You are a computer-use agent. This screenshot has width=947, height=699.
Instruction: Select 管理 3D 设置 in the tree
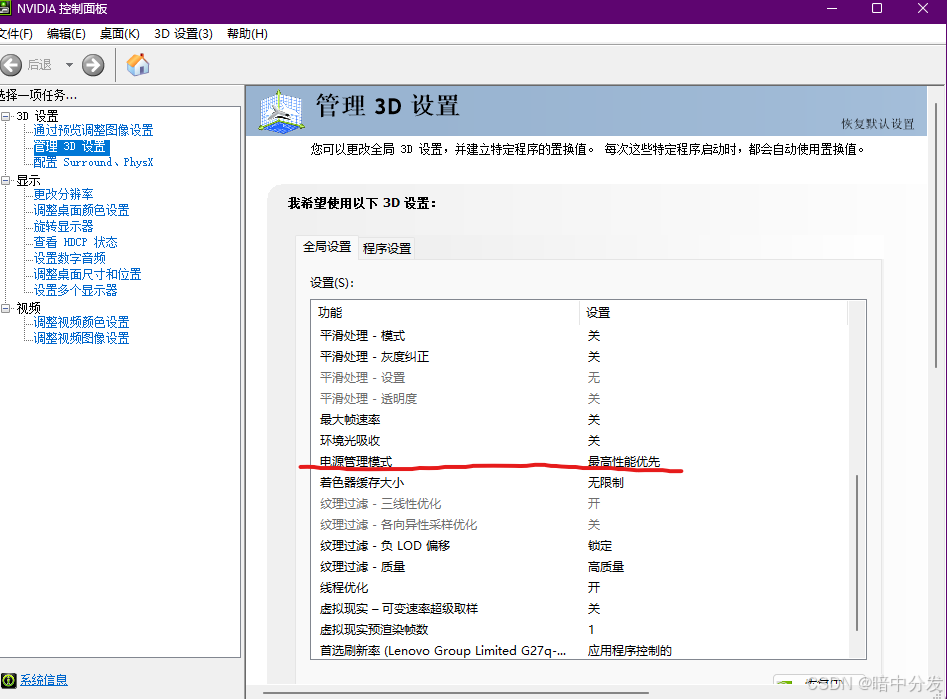[x=71, y=147]
